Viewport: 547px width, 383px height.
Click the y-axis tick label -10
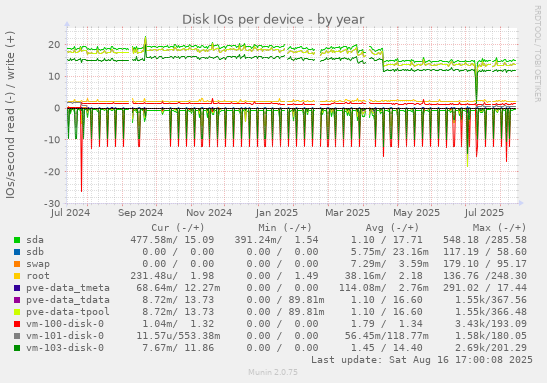pyautogui.click(x=52, y=140)
